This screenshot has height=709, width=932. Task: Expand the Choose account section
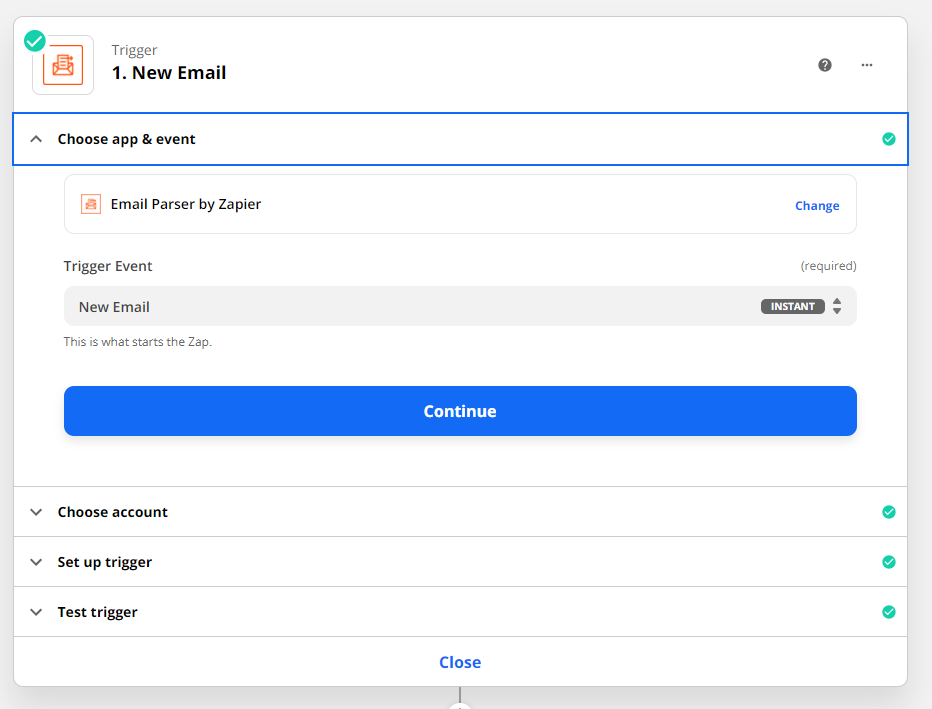(x=36, y=512)
